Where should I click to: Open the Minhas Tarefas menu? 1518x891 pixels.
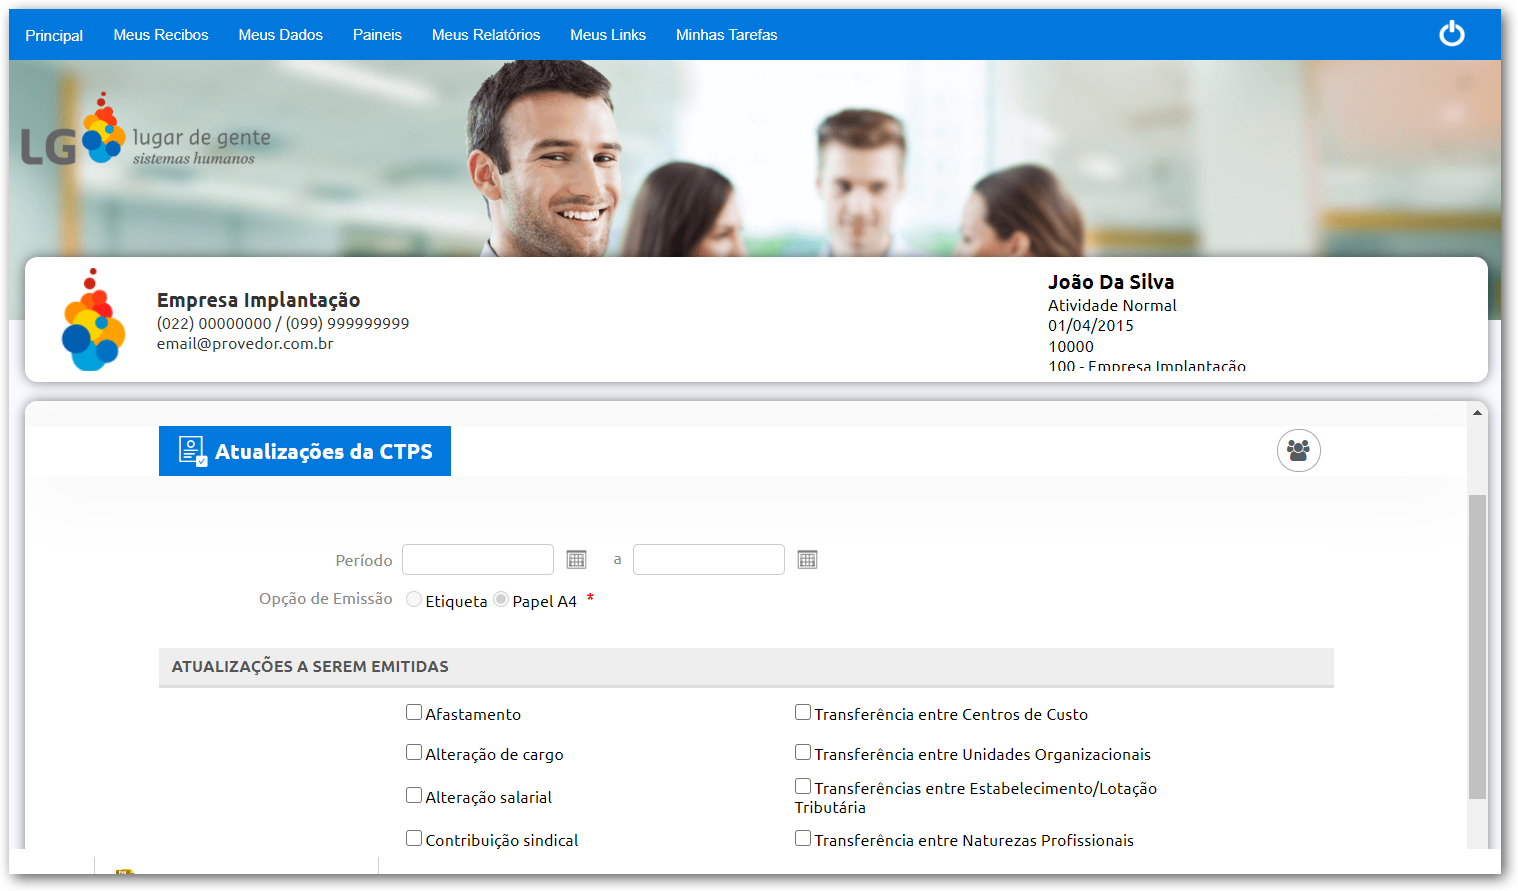tap(727, 34)
